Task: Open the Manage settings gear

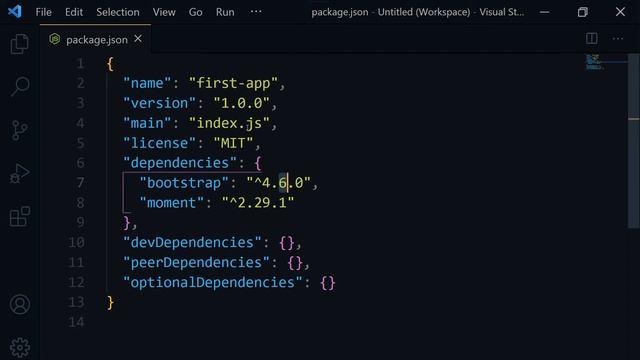Action: 20,348
